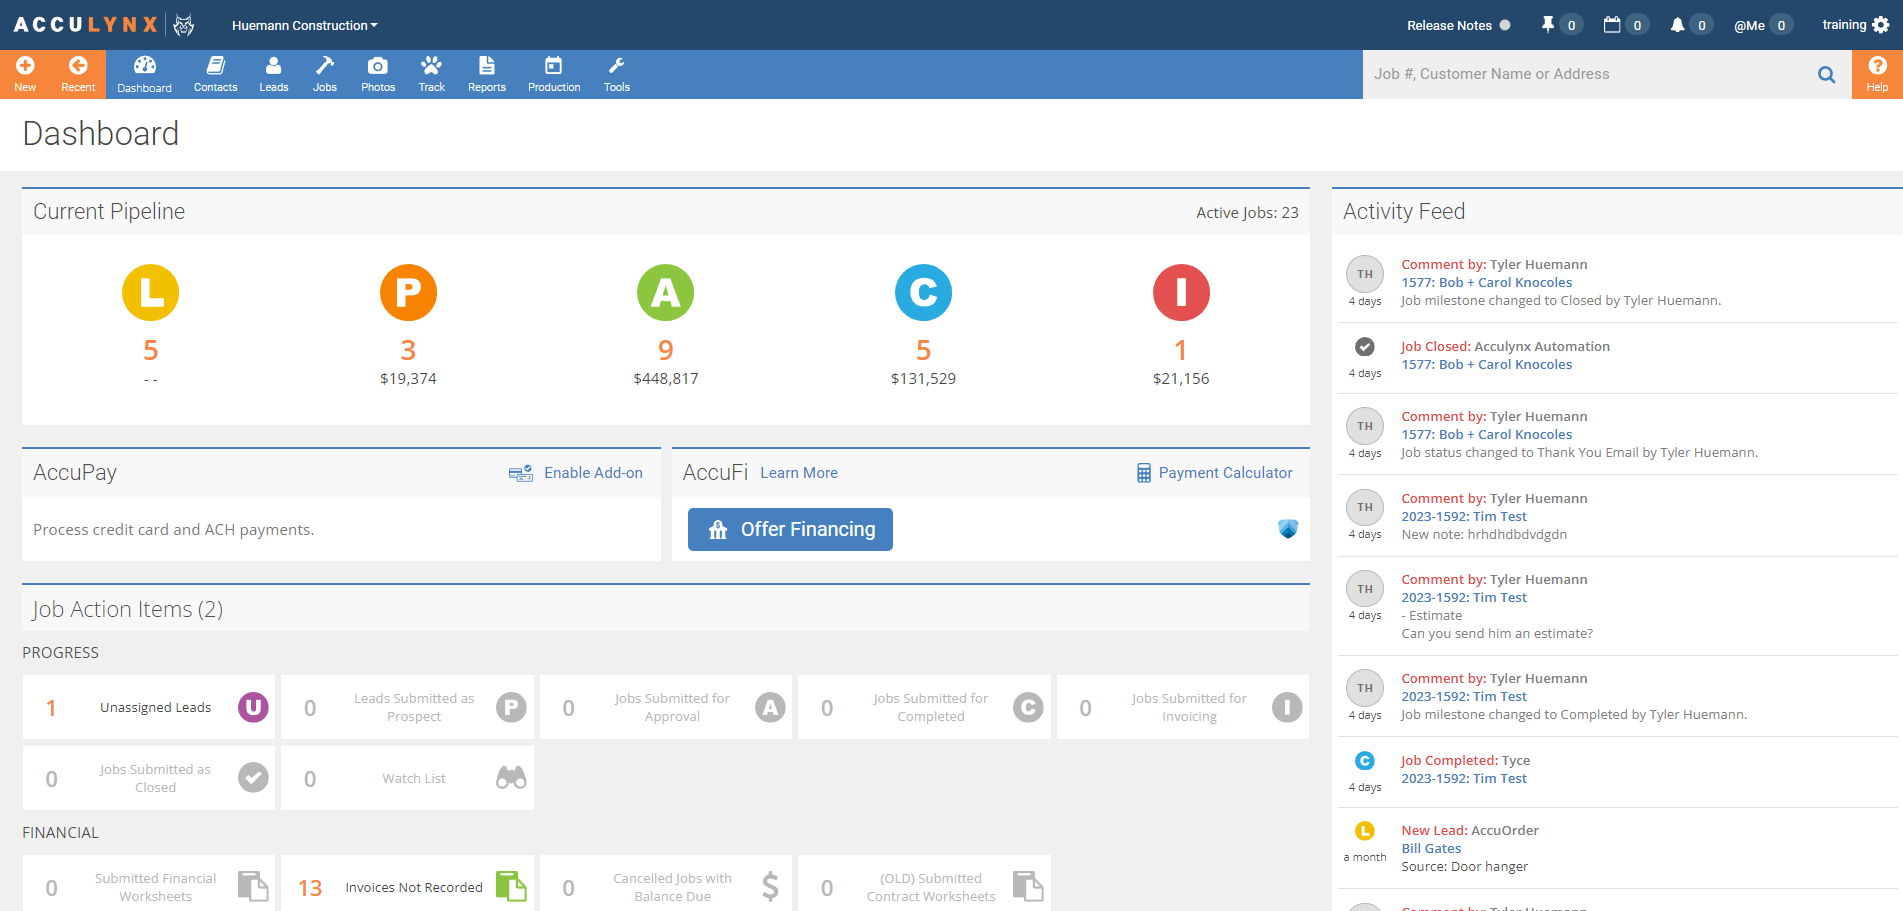Open the training settings gear

point(1881,25)
